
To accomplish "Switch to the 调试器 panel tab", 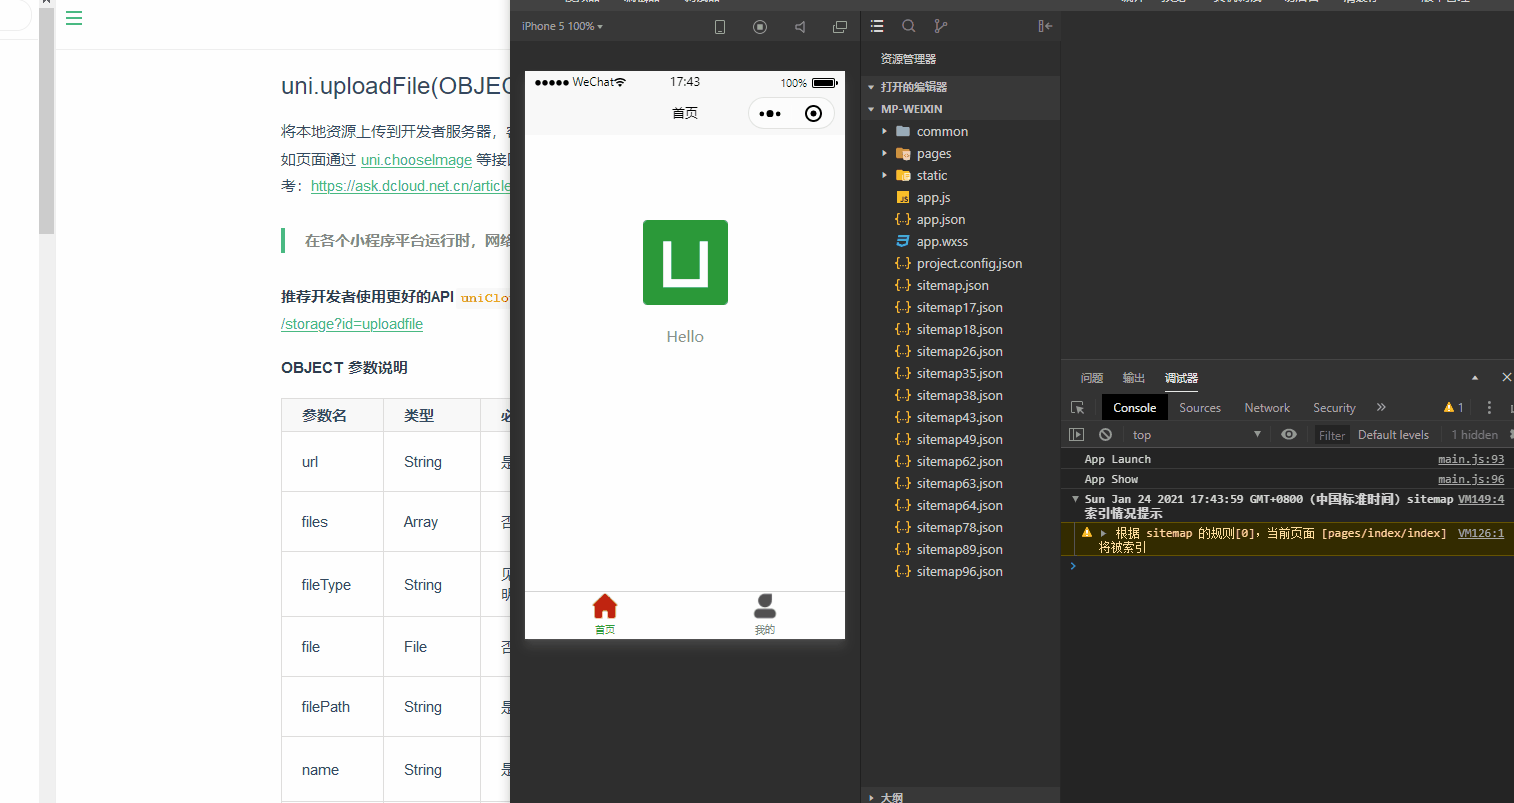I will pyautogui.click(x=1181, y=378).
